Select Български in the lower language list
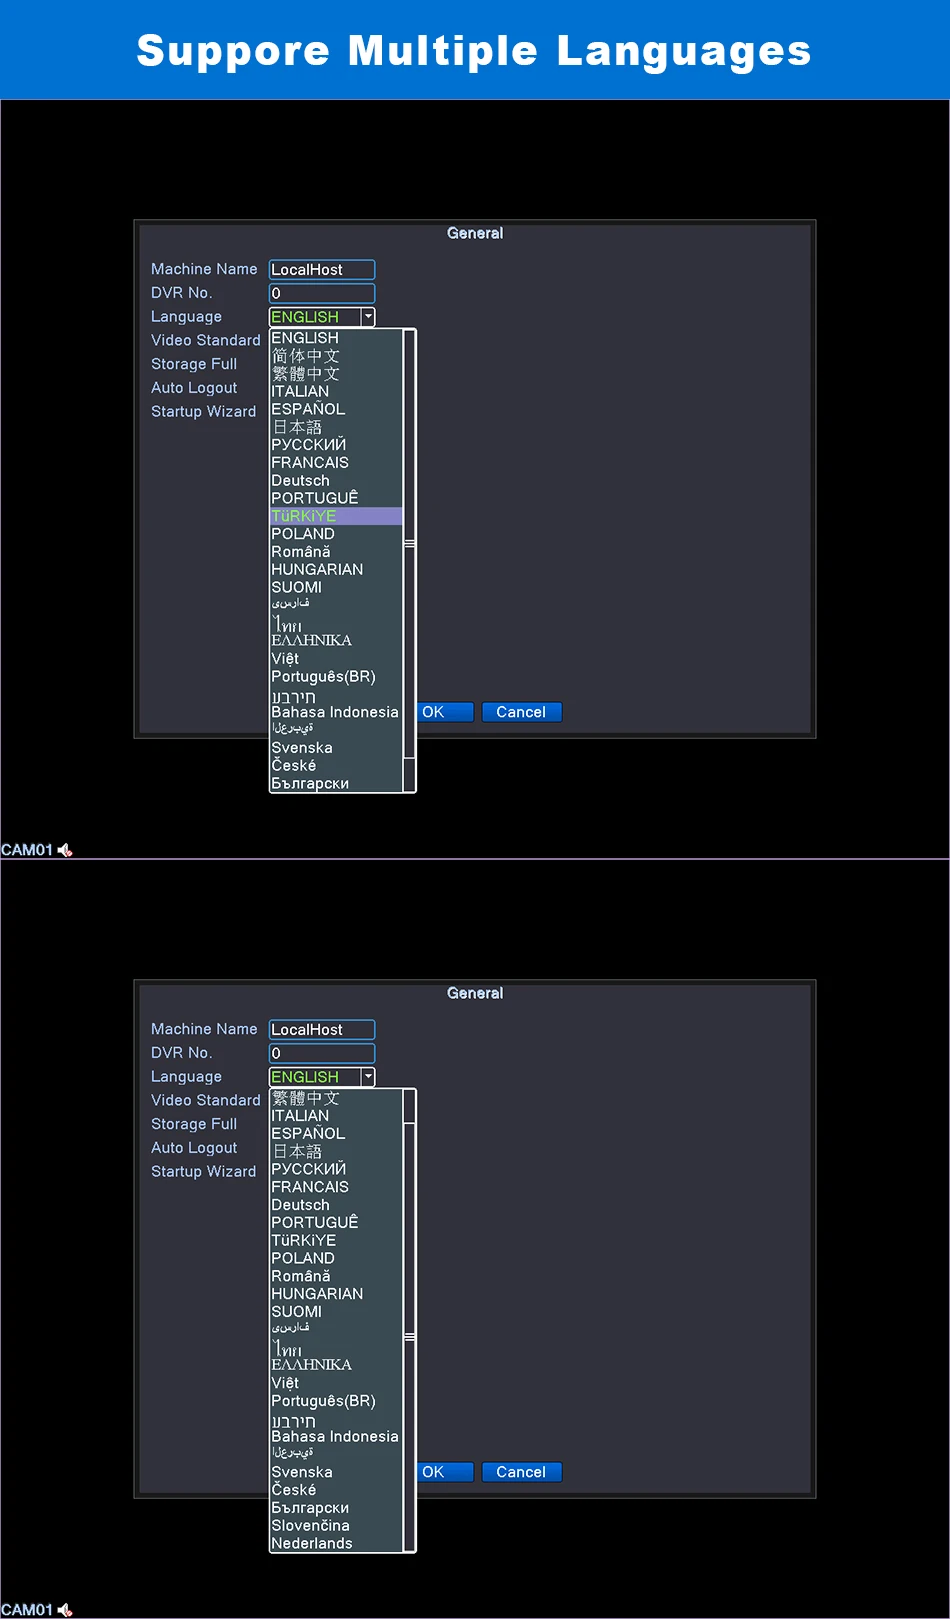The width and height of the screenshot is (950, 1619). (x=336, y=1508)
